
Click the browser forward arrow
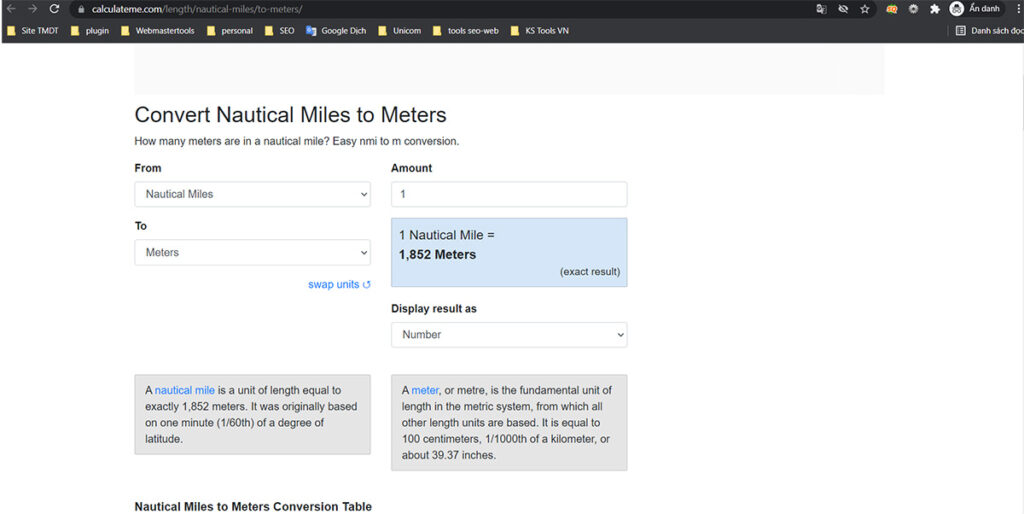(x=32, y=9)
